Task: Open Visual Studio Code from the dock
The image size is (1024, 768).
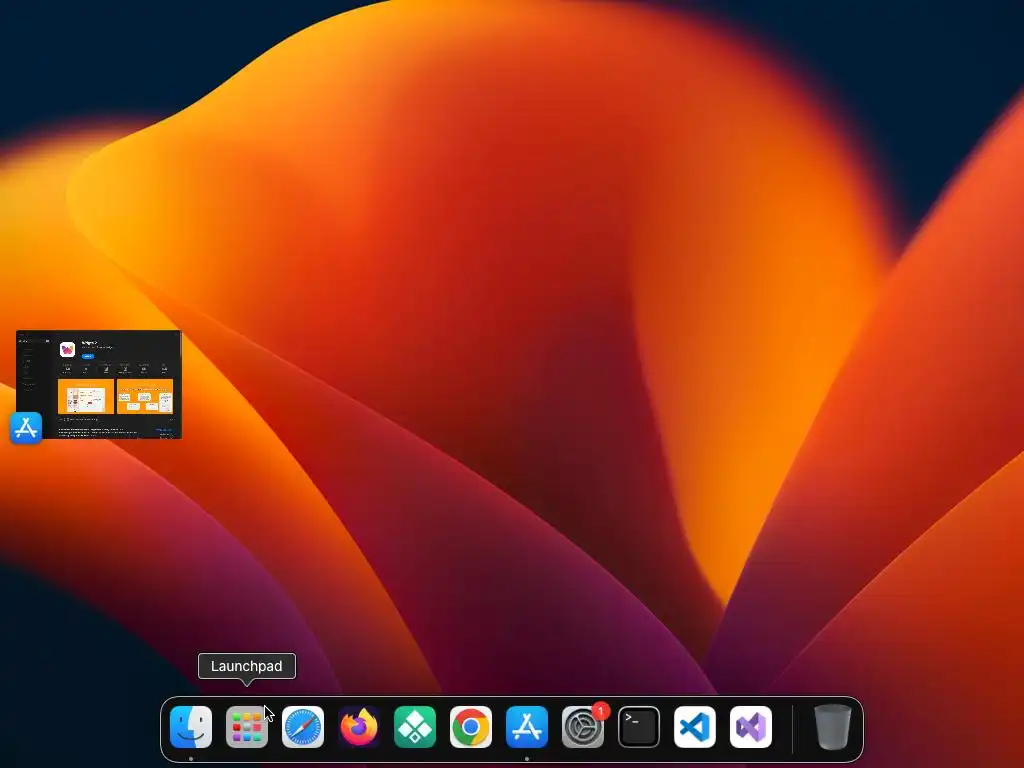Action: coord(695,727)
